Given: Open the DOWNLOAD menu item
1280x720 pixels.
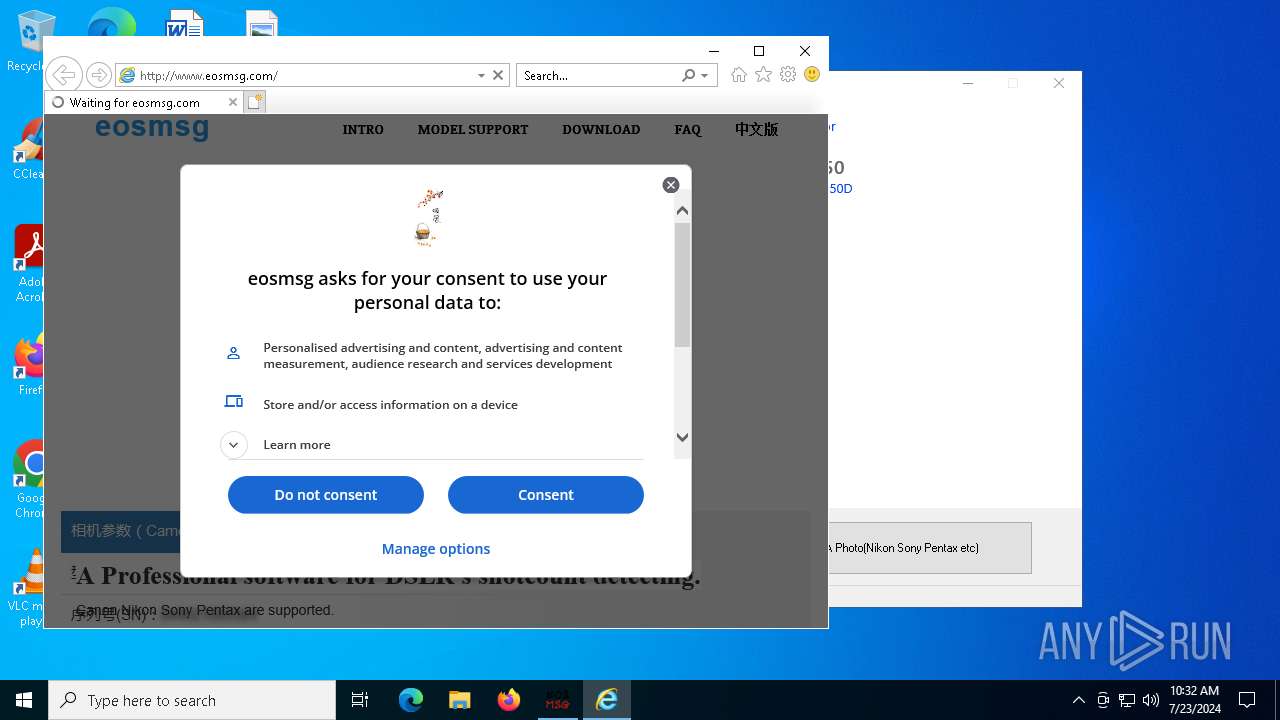Looking at the screenshot, I should point(601,129).
